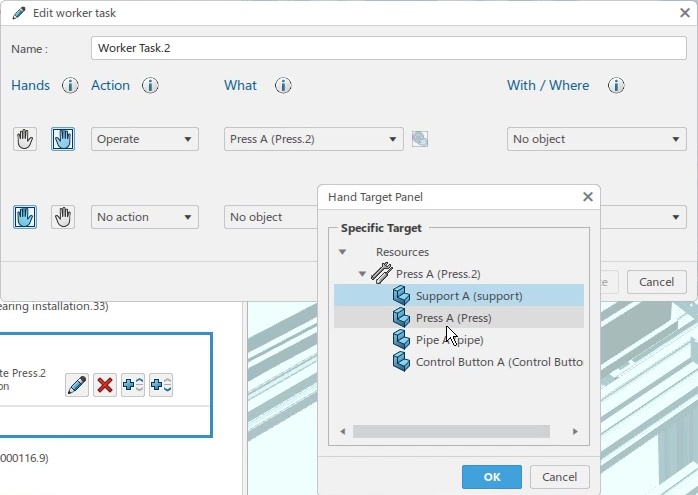This screenshot has width=698, height=495.
Task: Click the tree horizontal scrollbar left arrow
Action: [x=343, y=431]
